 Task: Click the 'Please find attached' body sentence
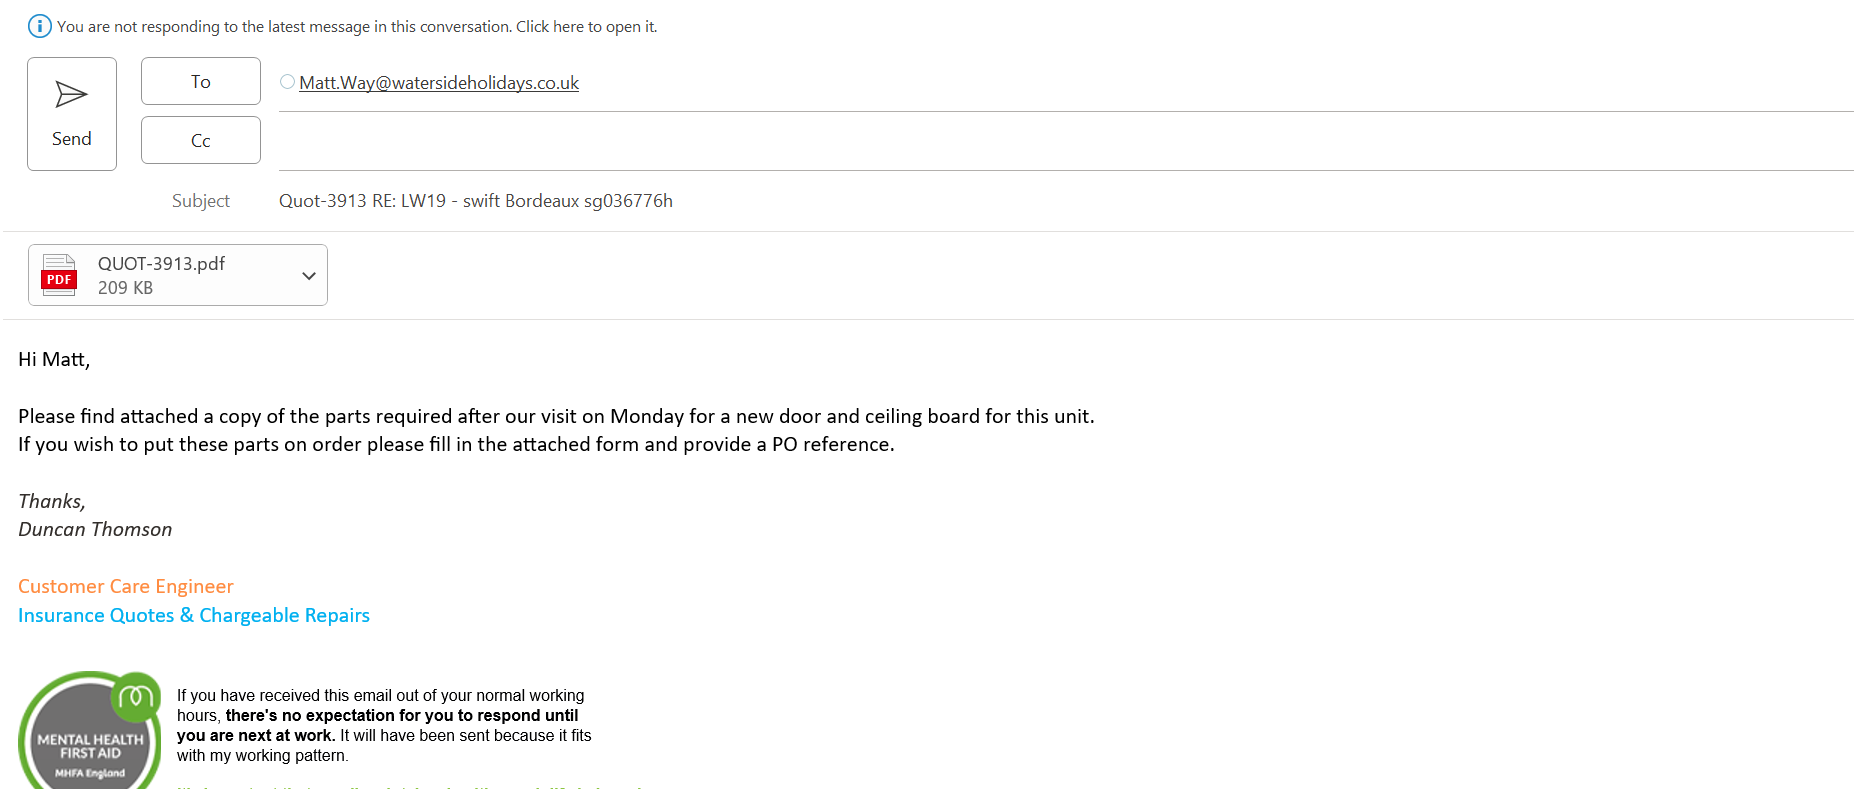point(556,417)
